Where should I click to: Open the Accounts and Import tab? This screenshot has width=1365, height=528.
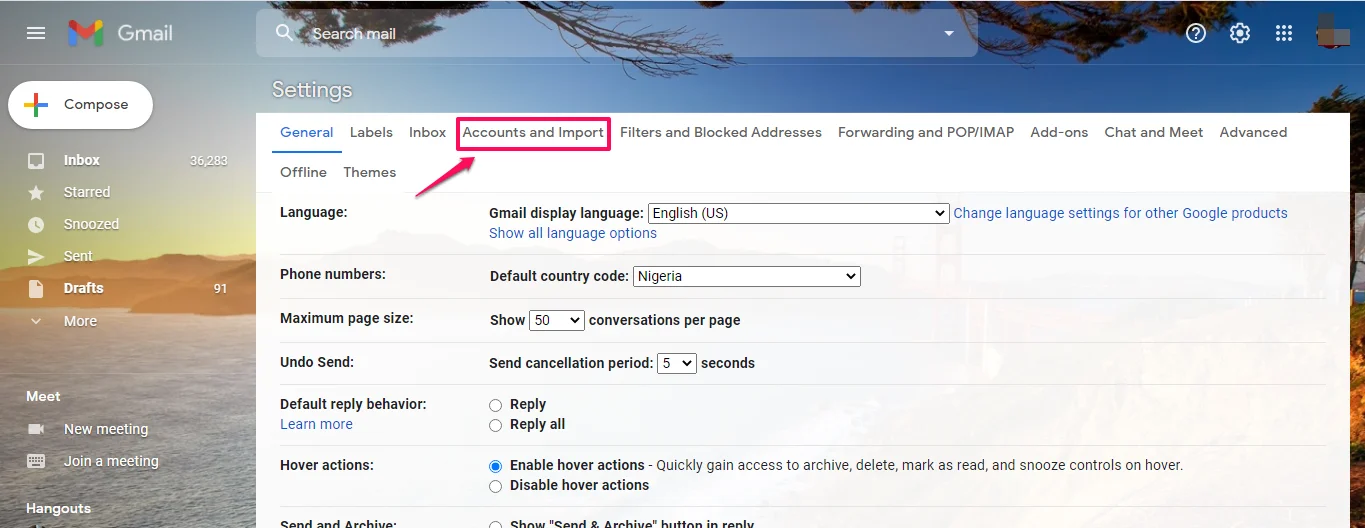[x=533, y=132]
